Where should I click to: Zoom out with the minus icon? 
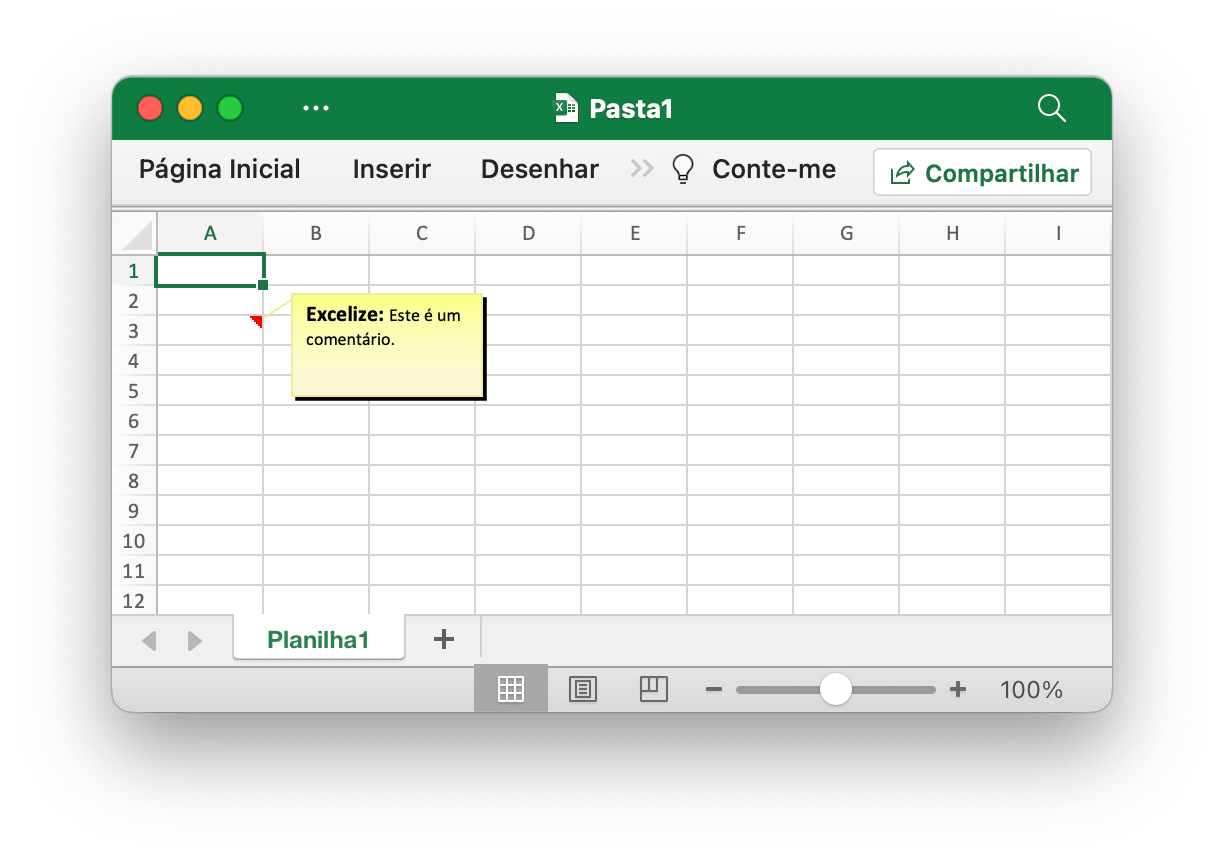pos(714,689)
